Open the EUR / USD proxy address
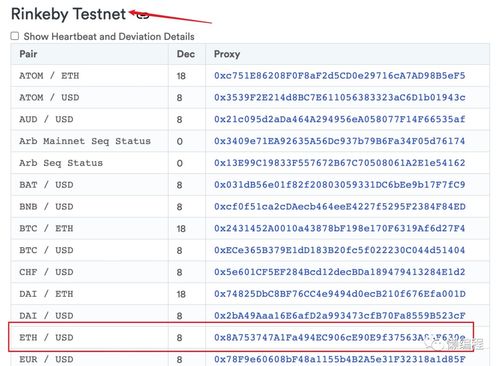 pyautogui.click(x=339, y=359)
